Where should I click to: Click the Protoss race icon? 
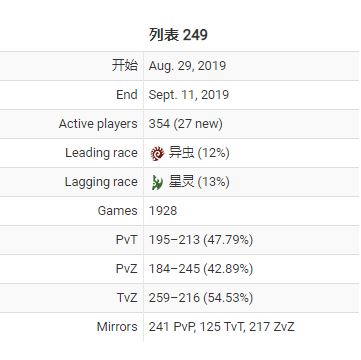pyautogui.click(x=157, y=182)
